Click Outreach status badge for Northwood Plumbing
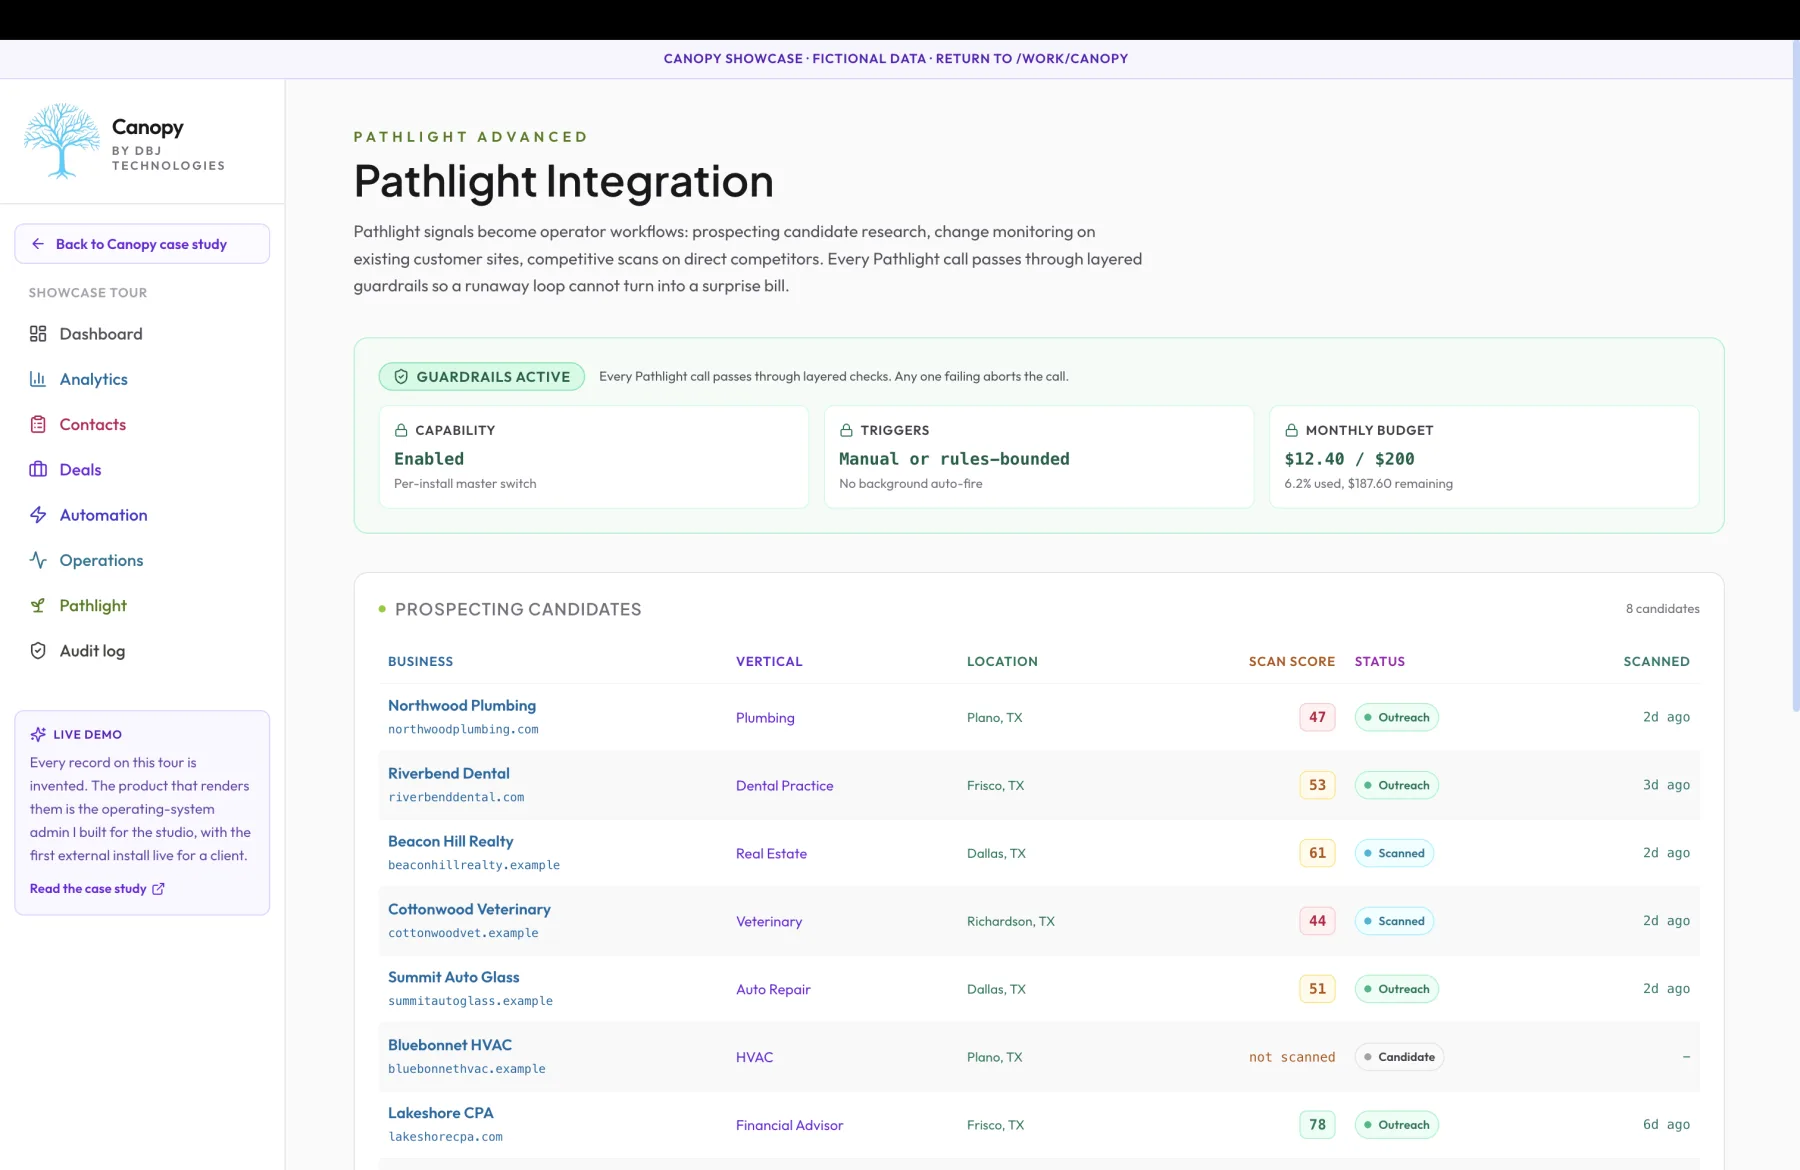This screenshot has height=1170, width=1800. click(1397, 718)
